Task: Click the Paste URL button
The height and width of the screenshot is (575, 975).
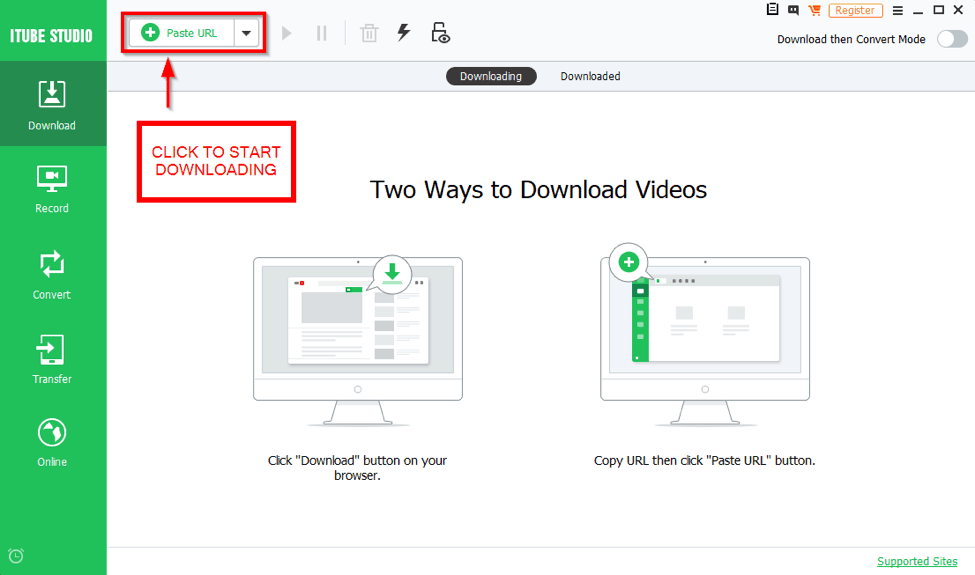Action: click(x=182, y=33)
